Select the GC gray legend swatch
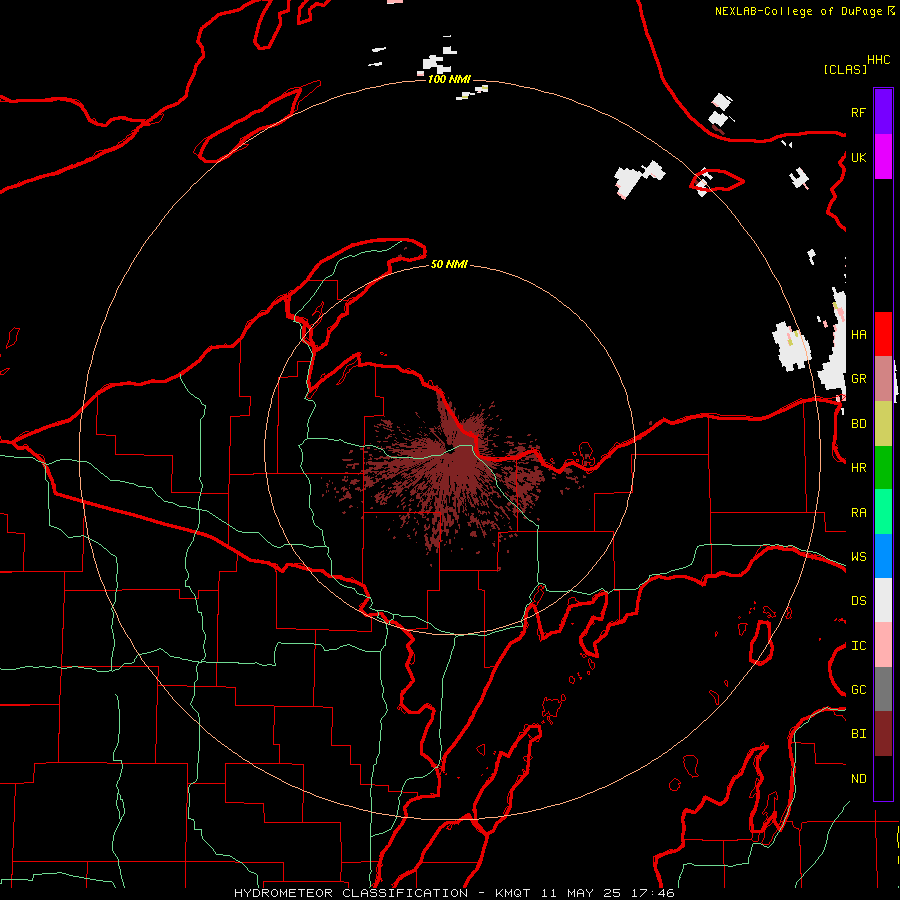This screenshot has width=900, height=900. click(x=883, y=689)
